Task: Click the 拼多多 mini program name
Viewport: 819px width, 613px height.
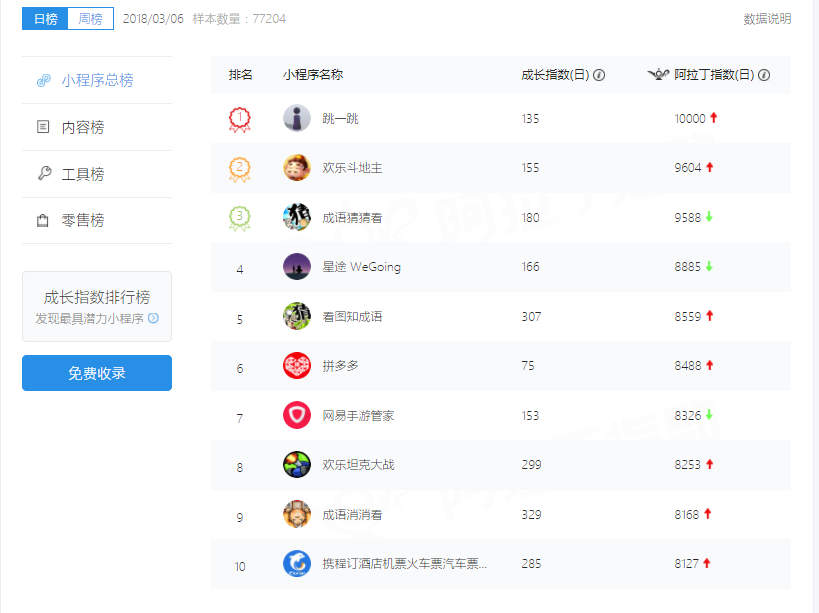Action: coord(340,366)
